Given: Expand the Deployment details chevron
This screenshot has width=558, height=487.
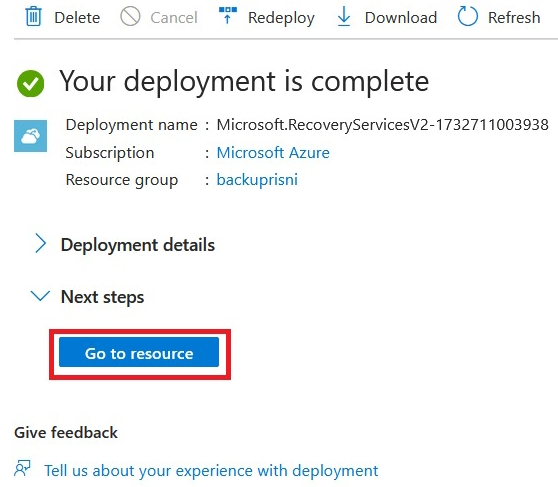Looking at the screenshot, I should [41, 244].
